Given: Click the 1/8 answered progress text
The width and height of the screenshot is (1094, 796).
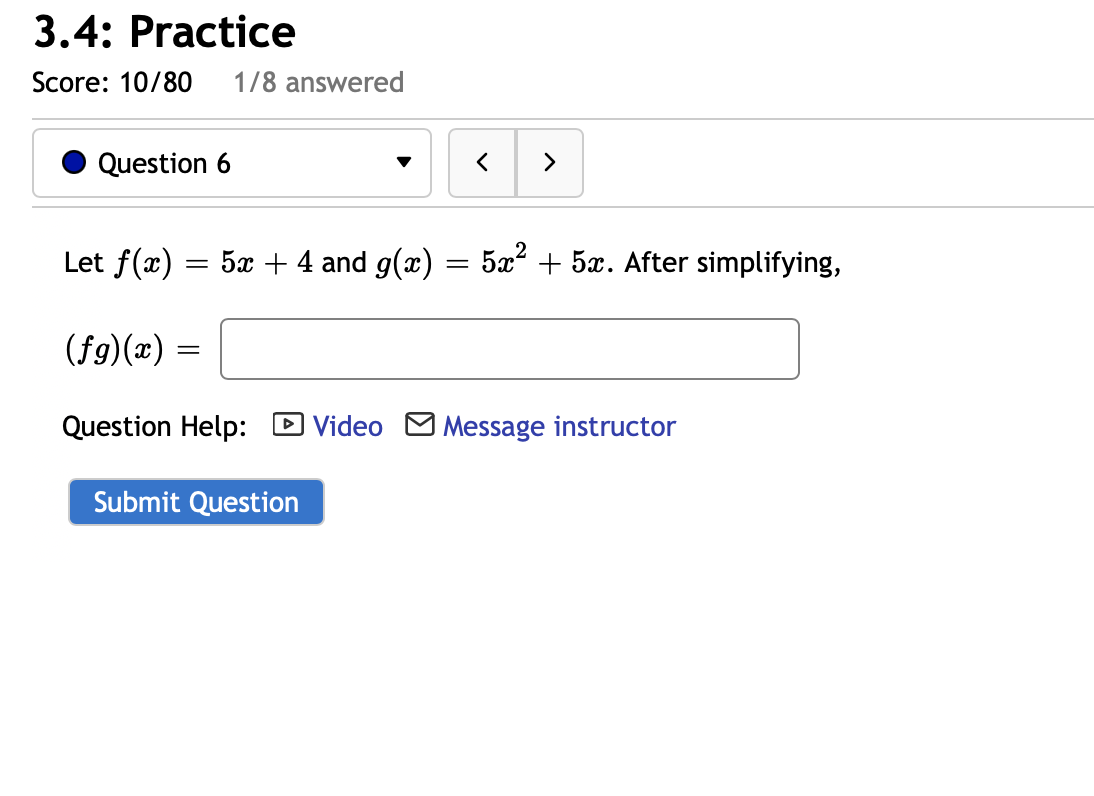Looking at the screenshot, I should pyautogui.click(x=319, y=83).
